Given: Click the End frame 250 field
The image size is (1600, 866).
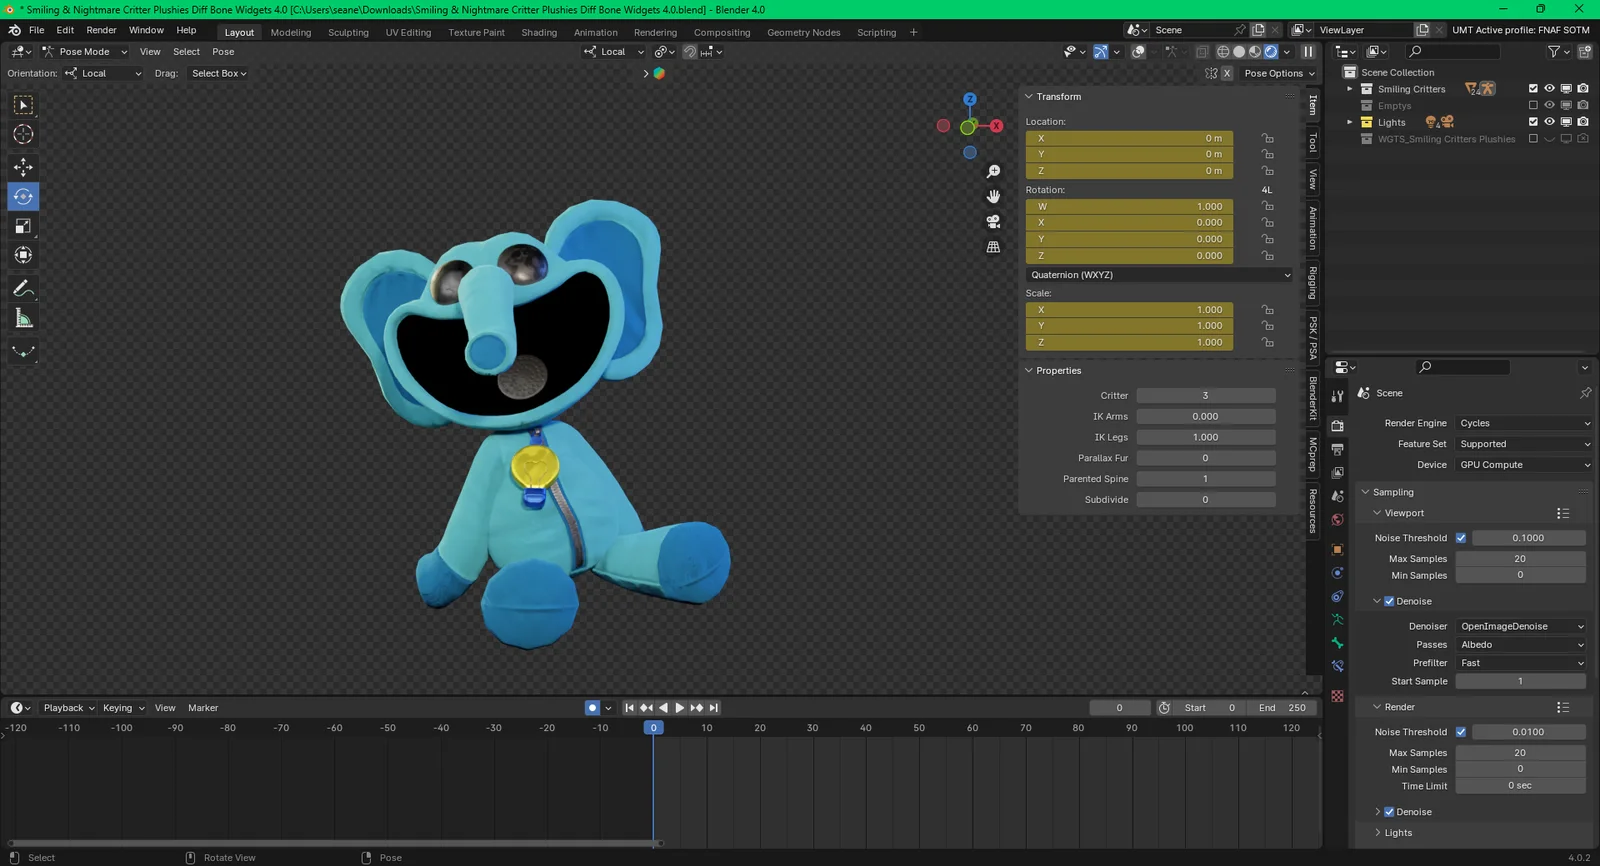Looking at the screenshot, I should point(1282,708).
